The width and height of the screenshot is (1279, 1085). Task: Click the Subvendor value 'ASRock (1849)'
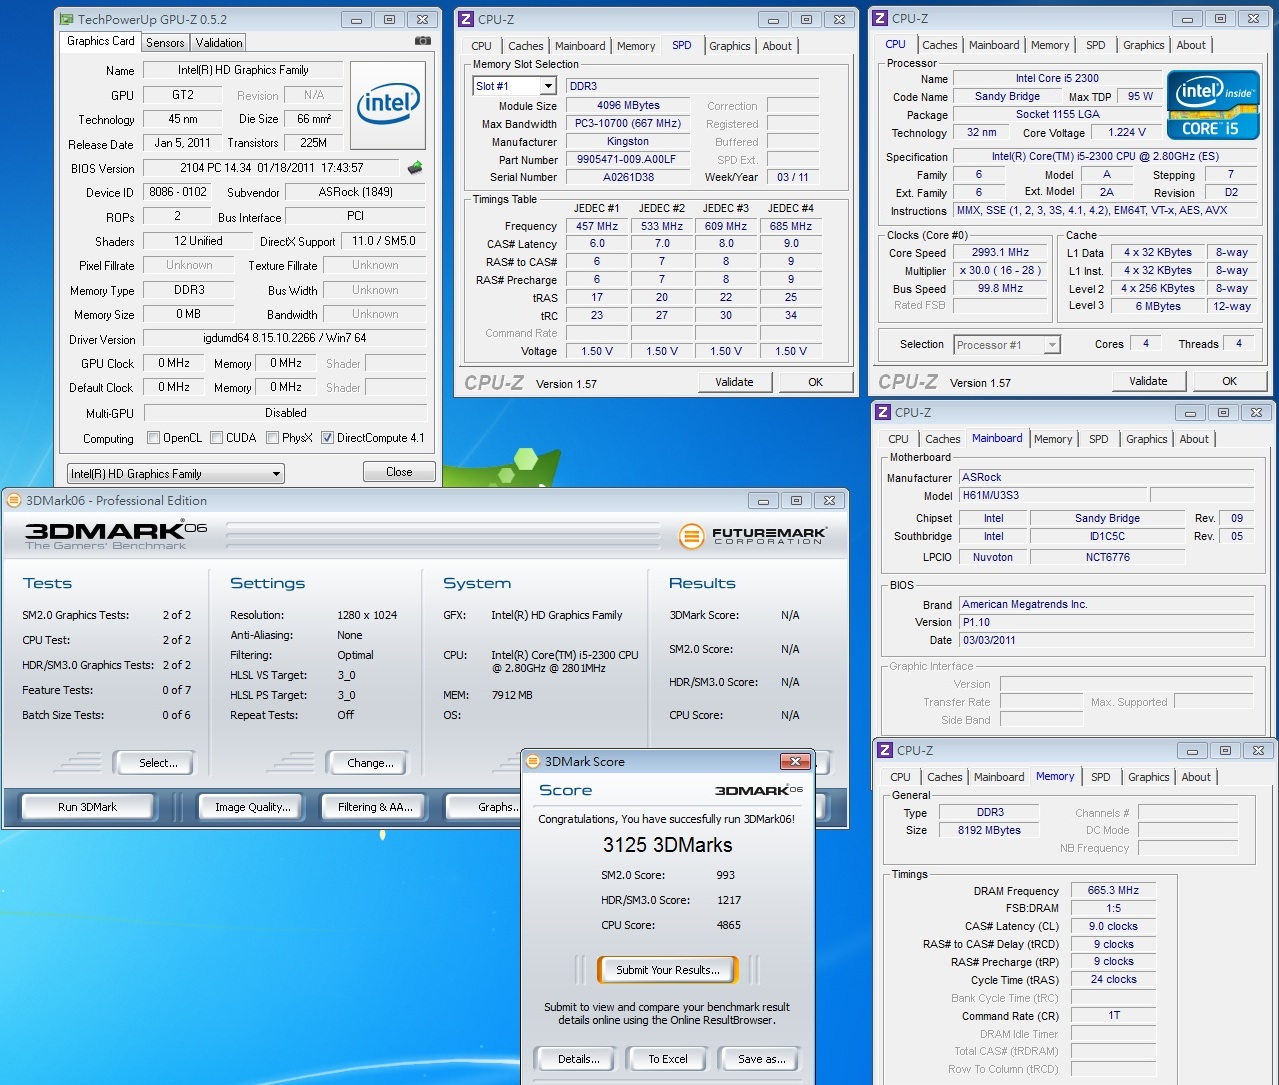[x=356, y=192]
